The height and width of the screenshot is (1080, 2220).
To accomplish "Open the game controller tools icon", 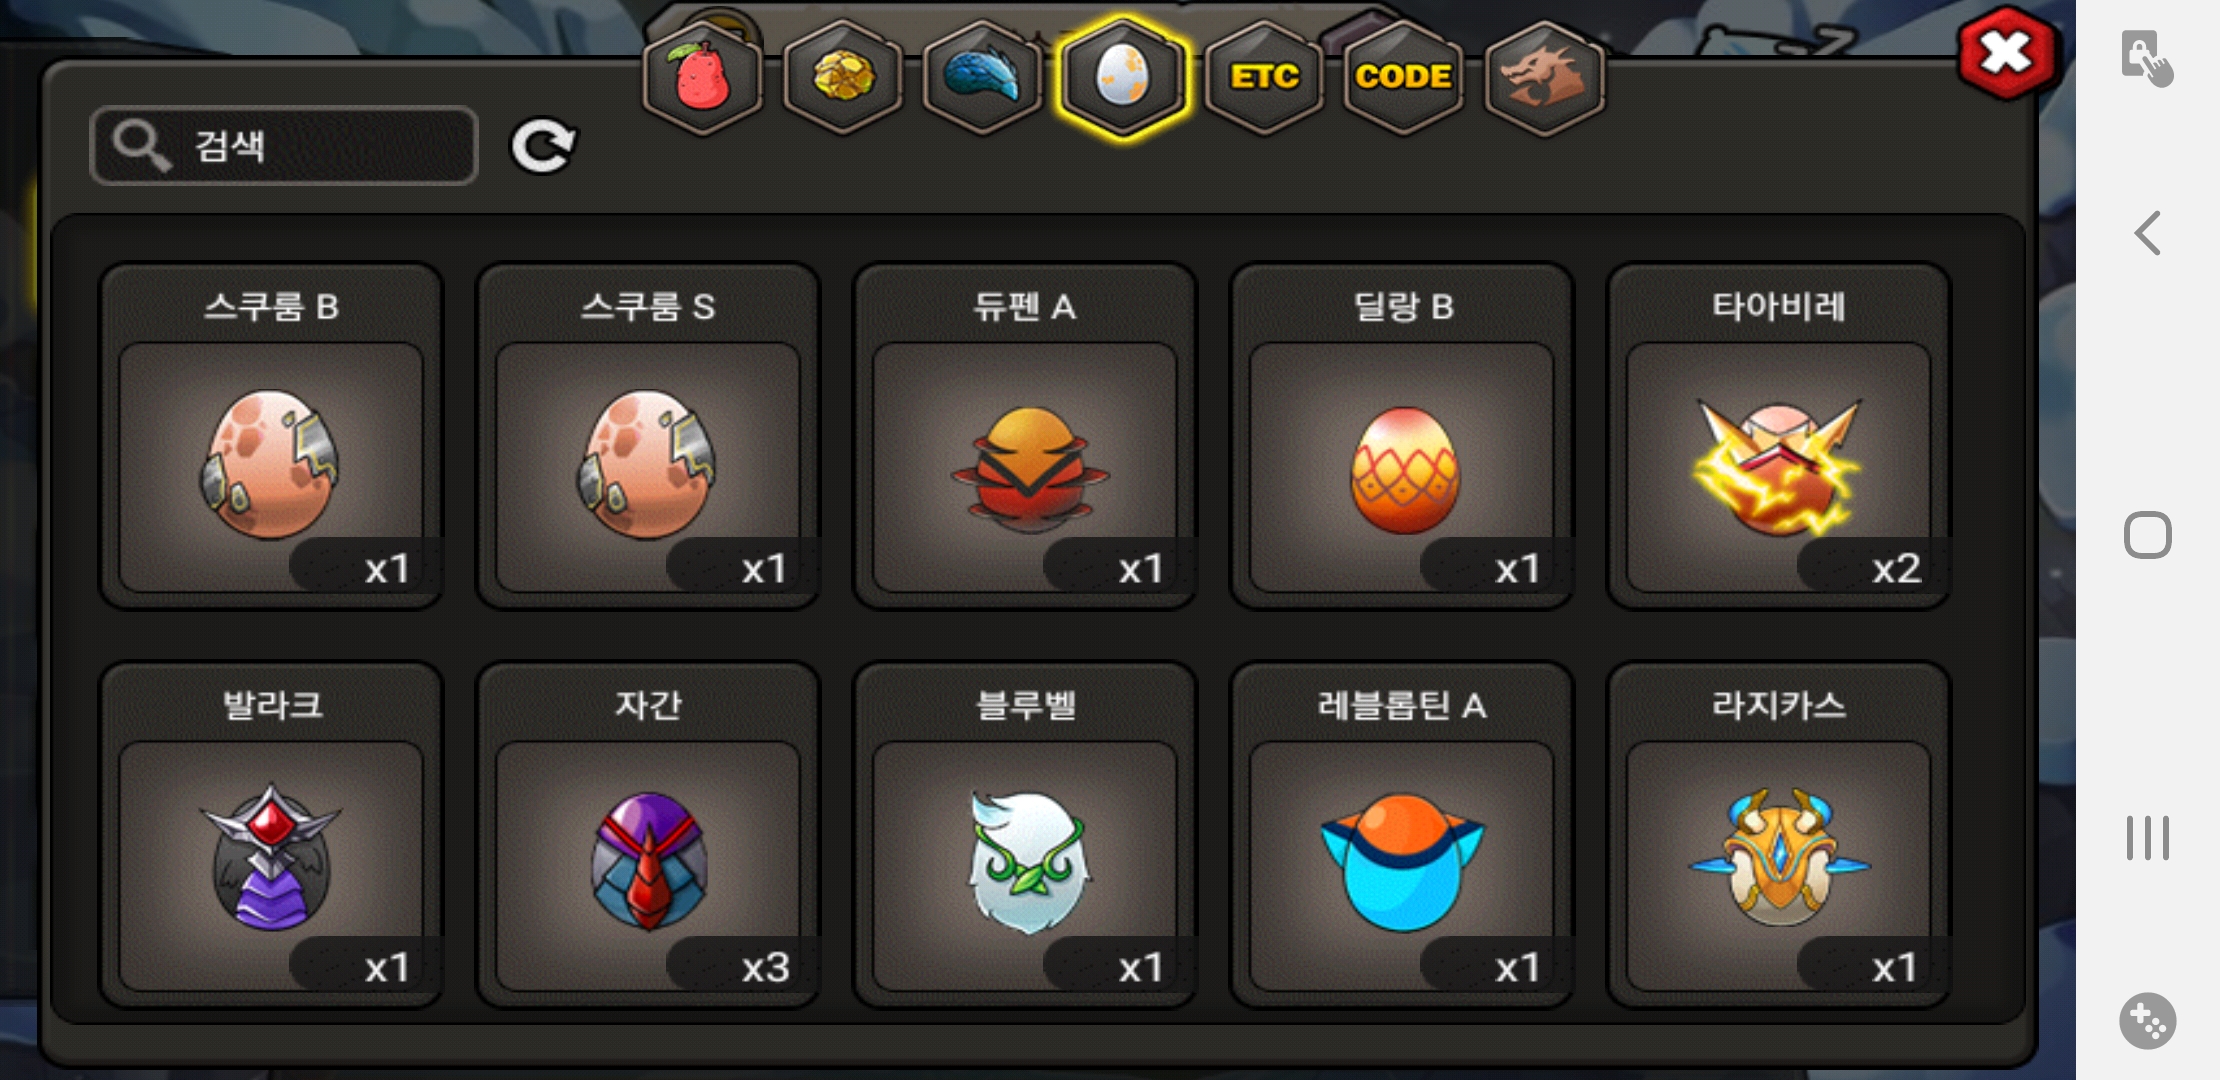I will [x=2147, y=1021].
